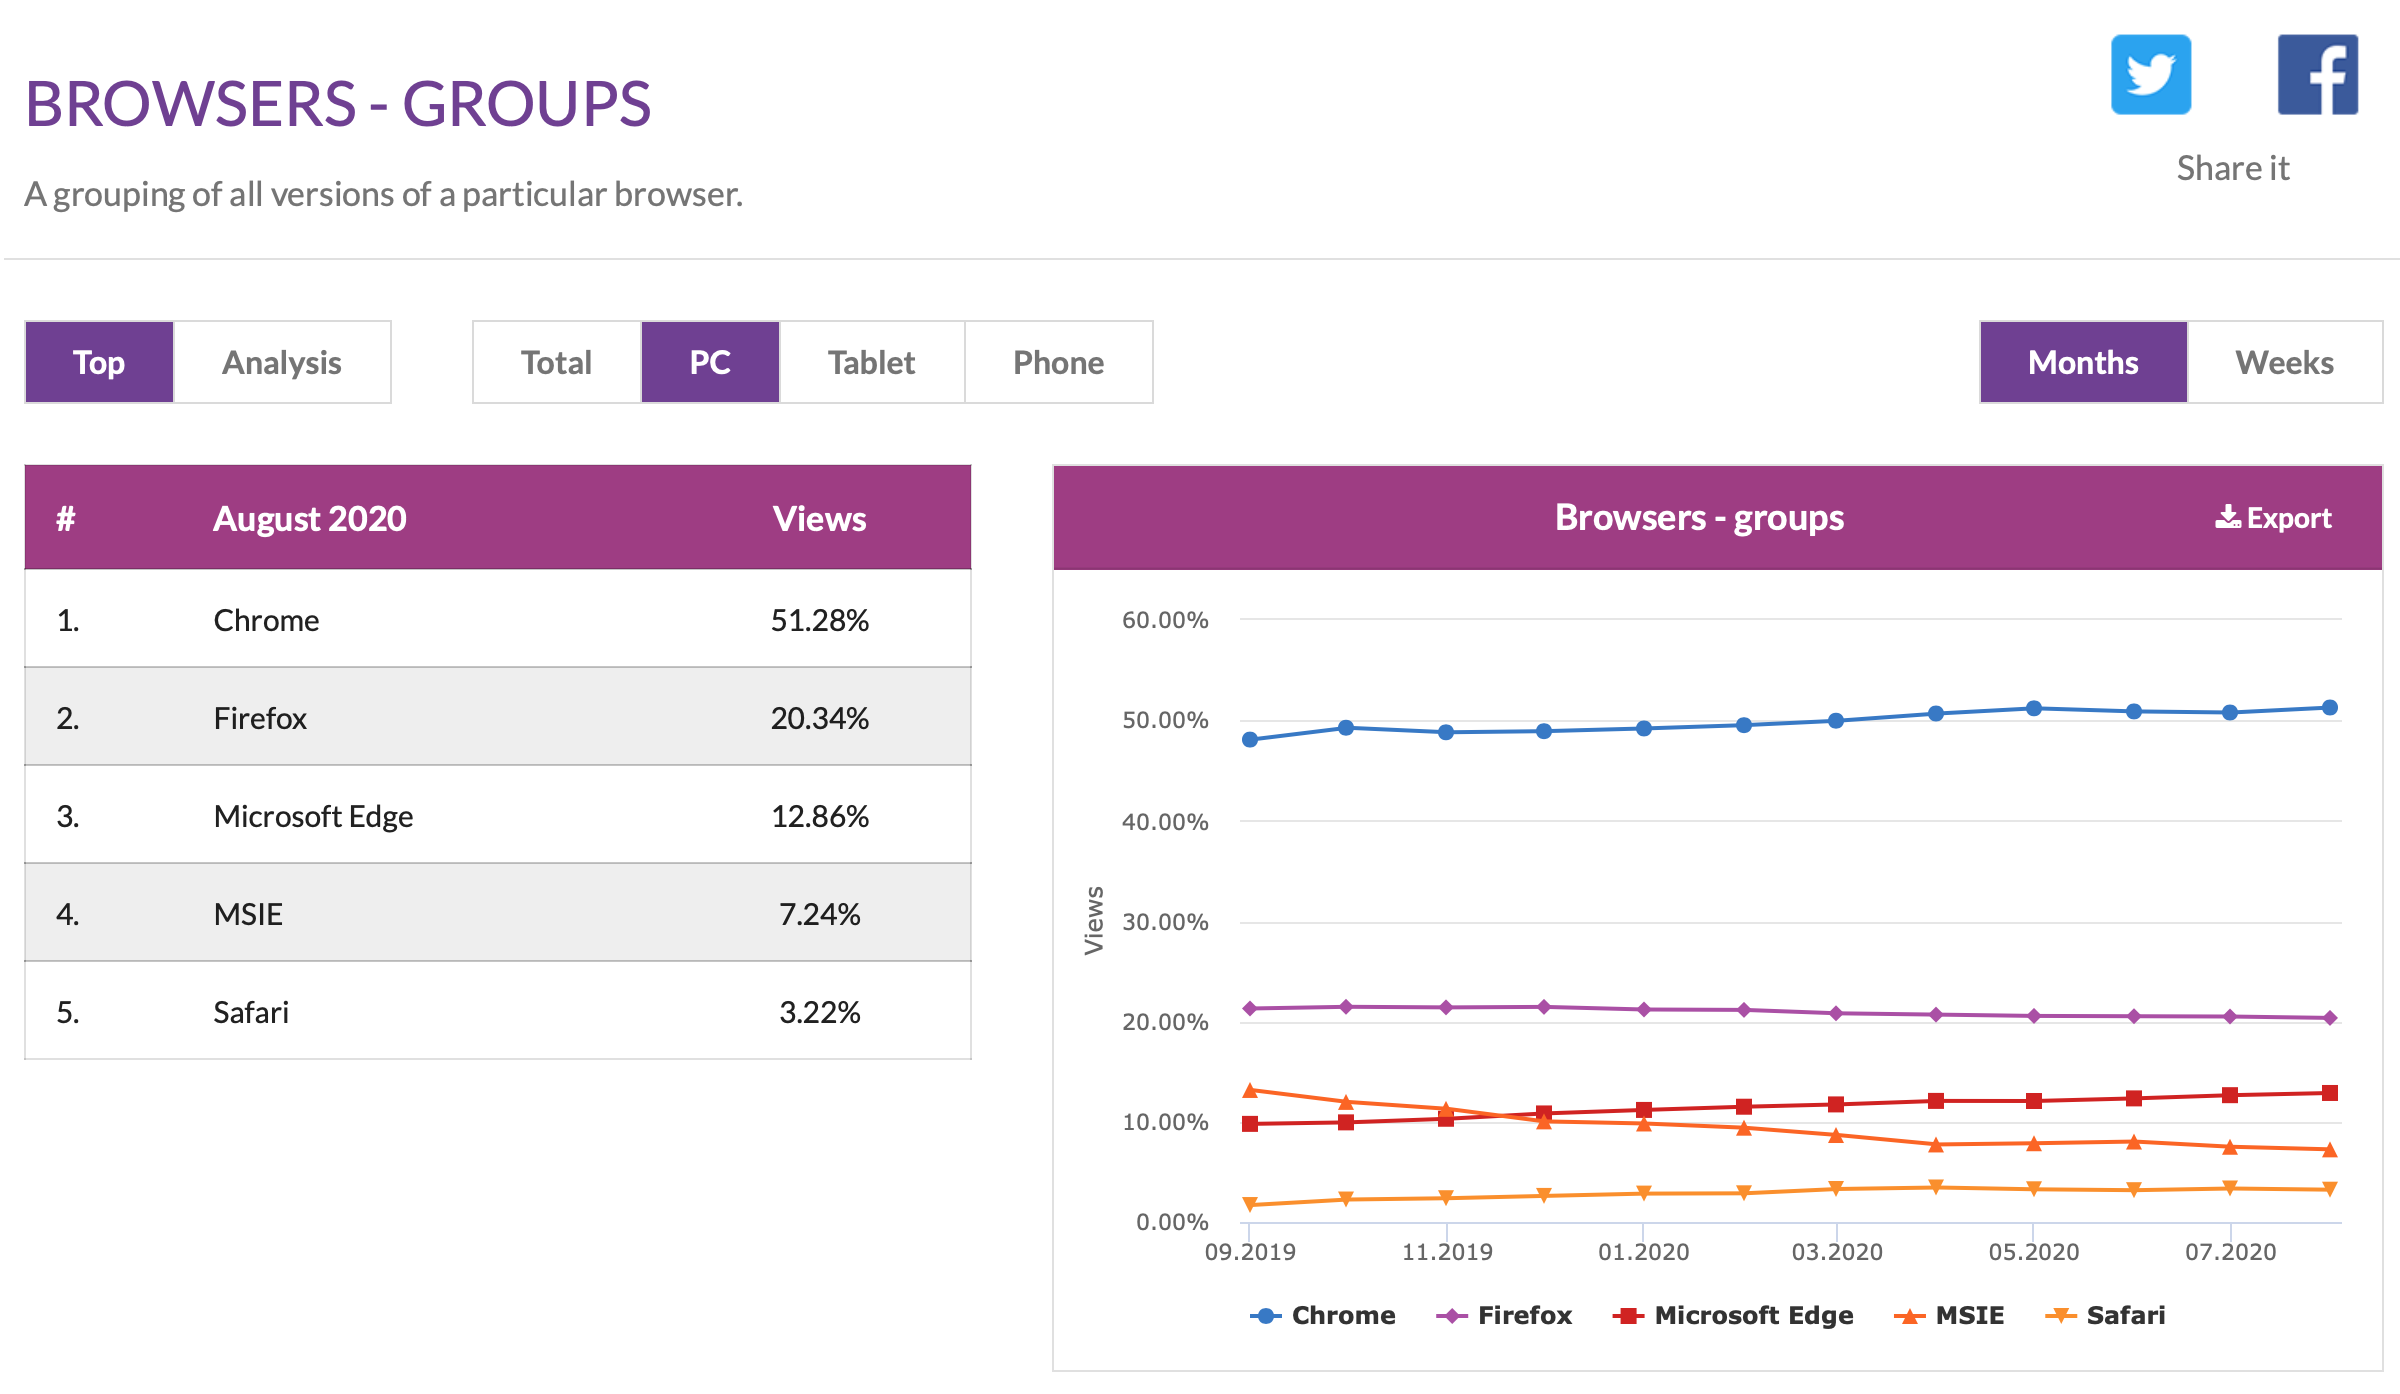Share the page on Twitter
Viewport: 2400px width, 1394px height.
point(2150,75)
